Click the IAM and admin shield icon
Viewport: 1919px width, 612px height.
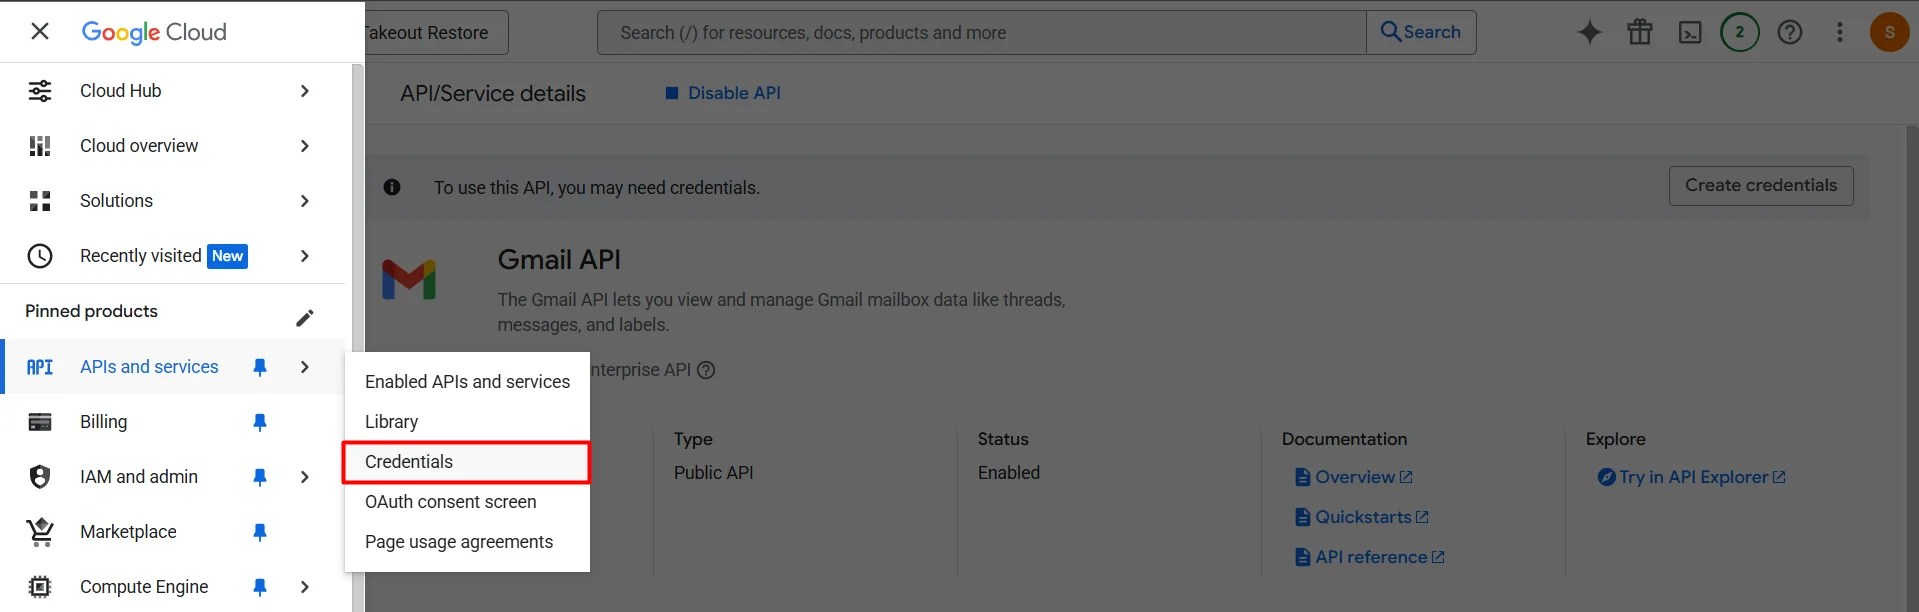(40, 477)
